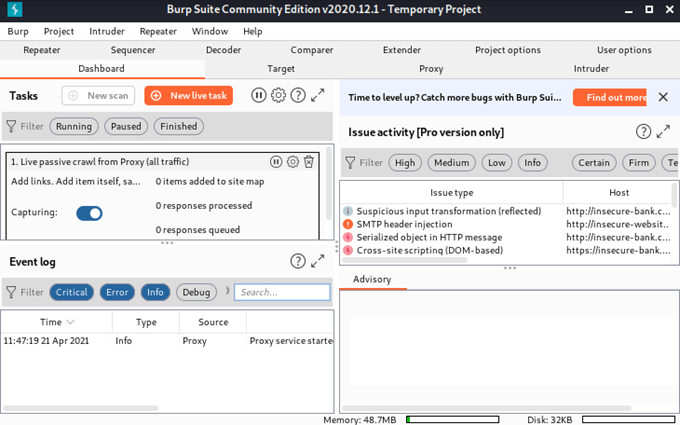
Task: Click the Disk usage progress bar
Action: pos(628,419)
